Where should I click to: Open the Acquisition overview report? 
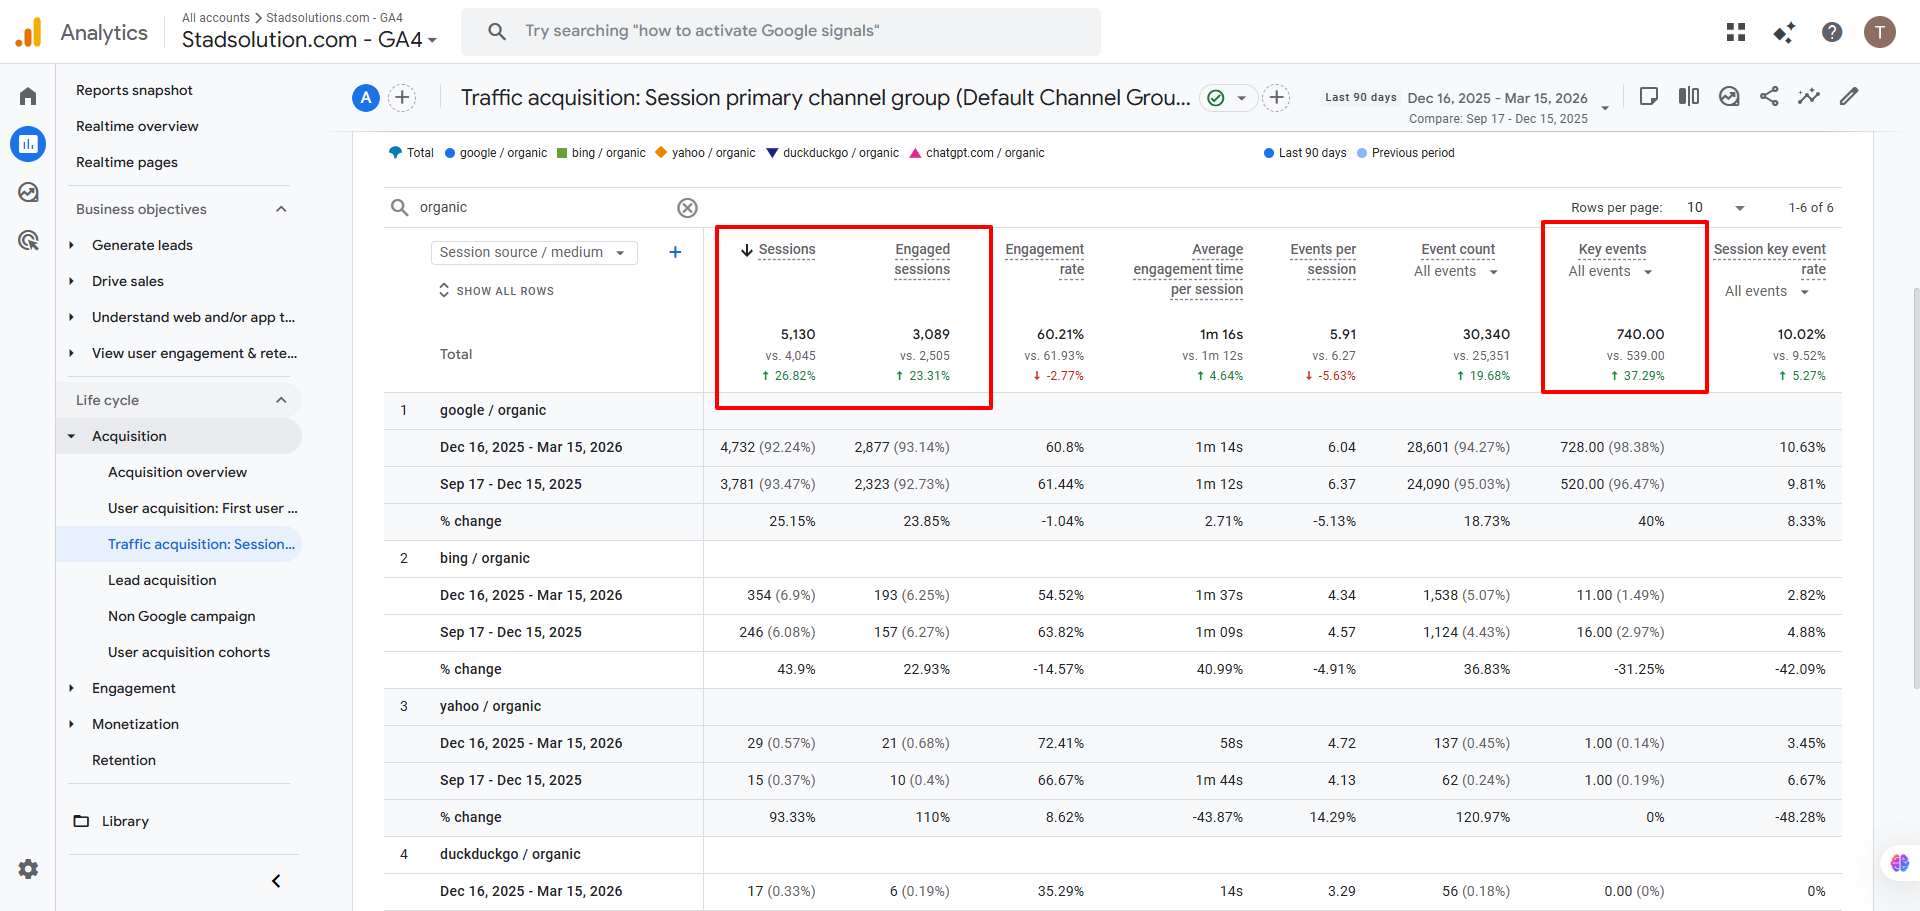point(177,472)
